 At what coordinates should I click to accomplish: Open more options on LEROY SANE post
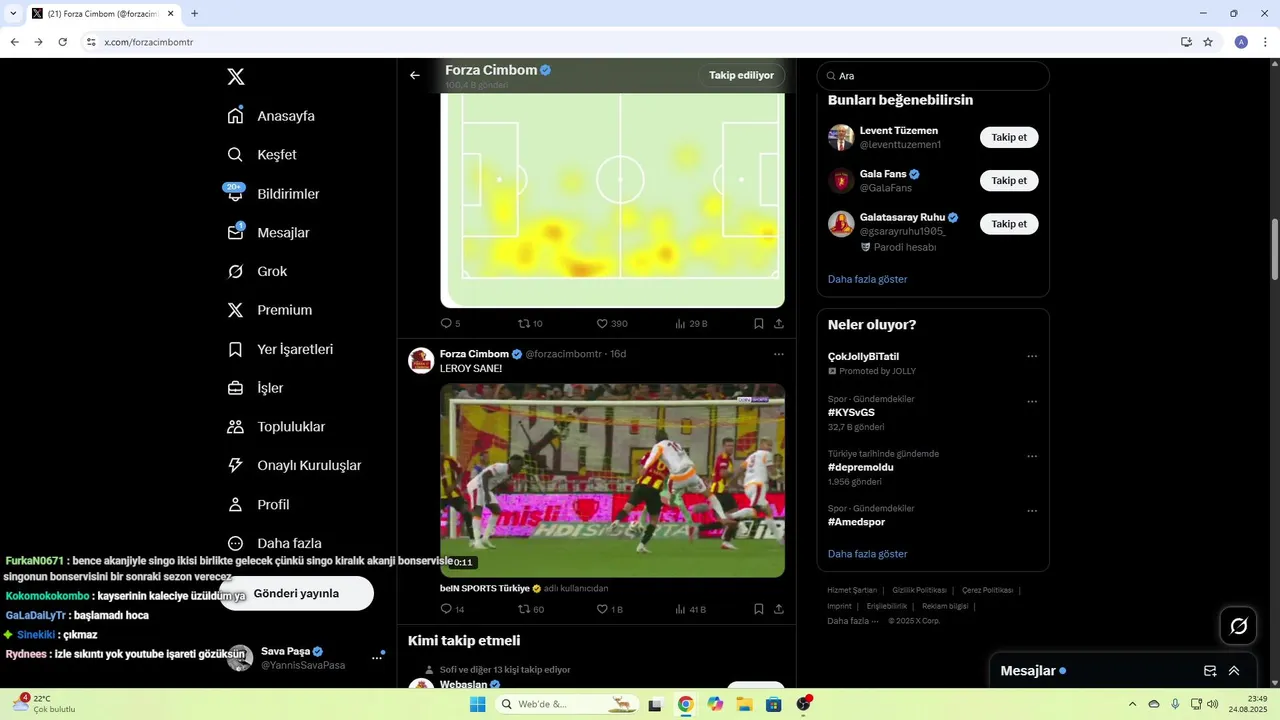[x=779, y=354]
